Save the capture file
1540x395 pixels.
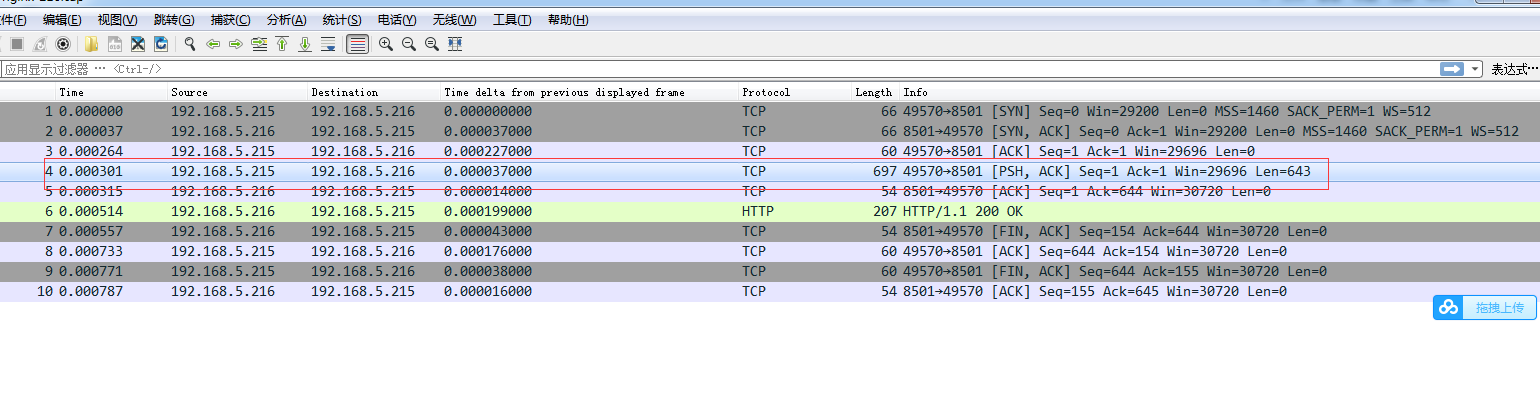(115, 44)
